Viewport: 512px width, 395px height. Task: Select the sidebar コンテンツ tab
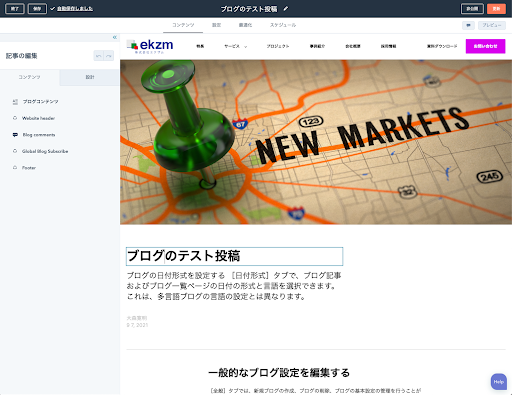point(30,77)
